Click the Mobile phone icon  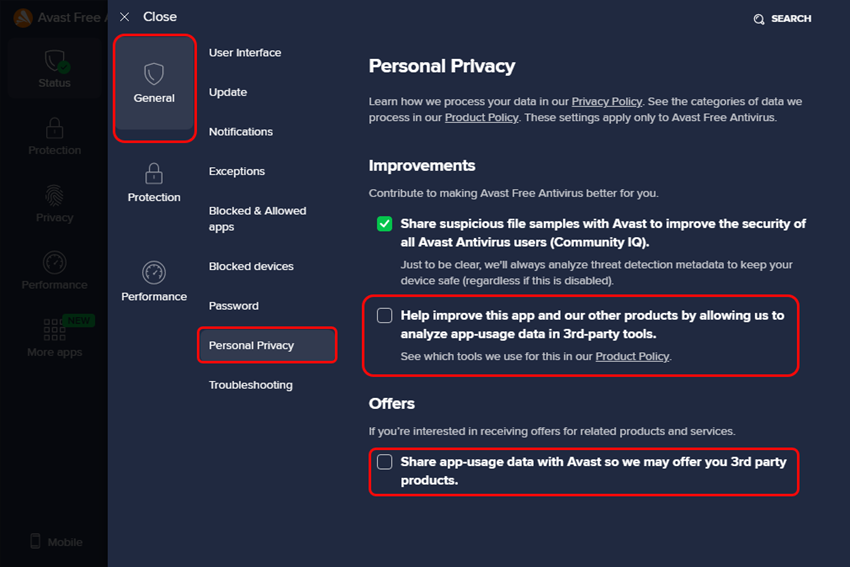[36, 541]
